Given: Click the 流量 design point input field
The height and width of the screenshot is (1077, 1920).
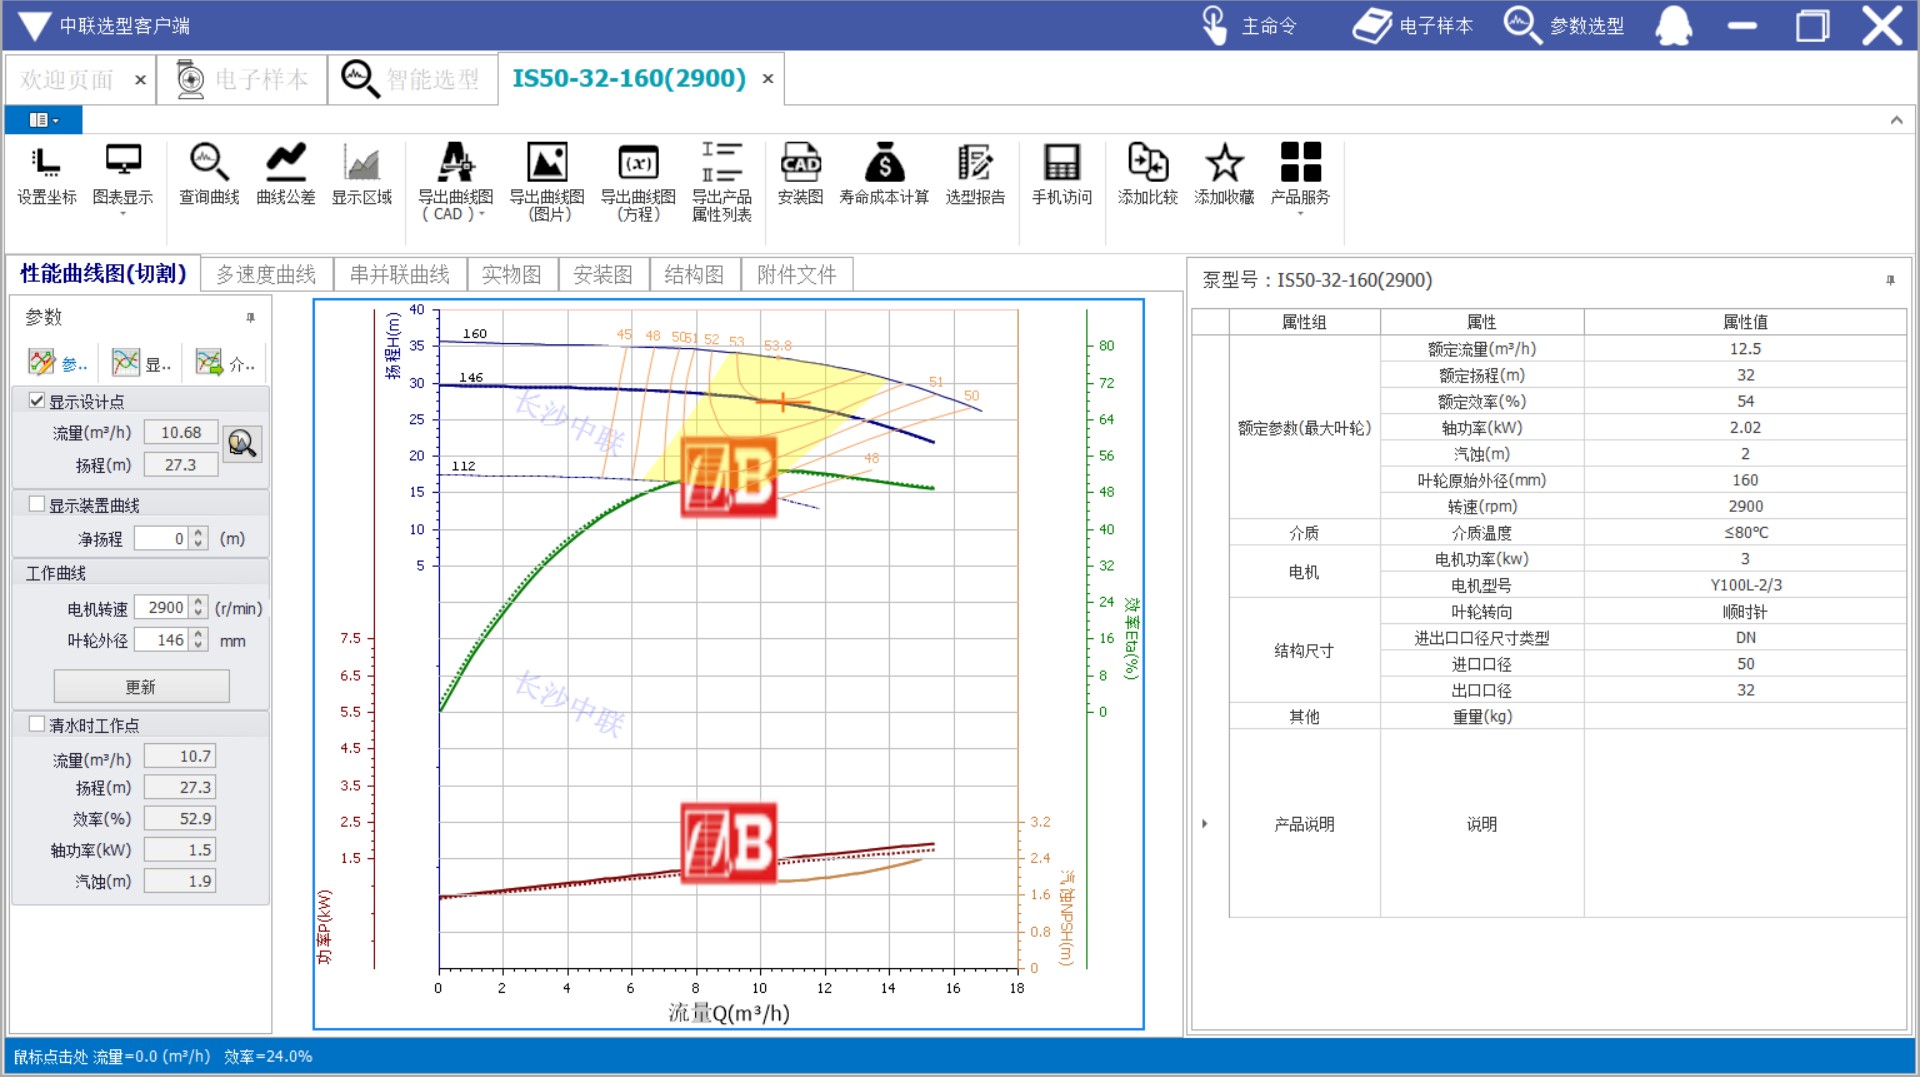Looking at the screenshot, I should coord(181,432).
